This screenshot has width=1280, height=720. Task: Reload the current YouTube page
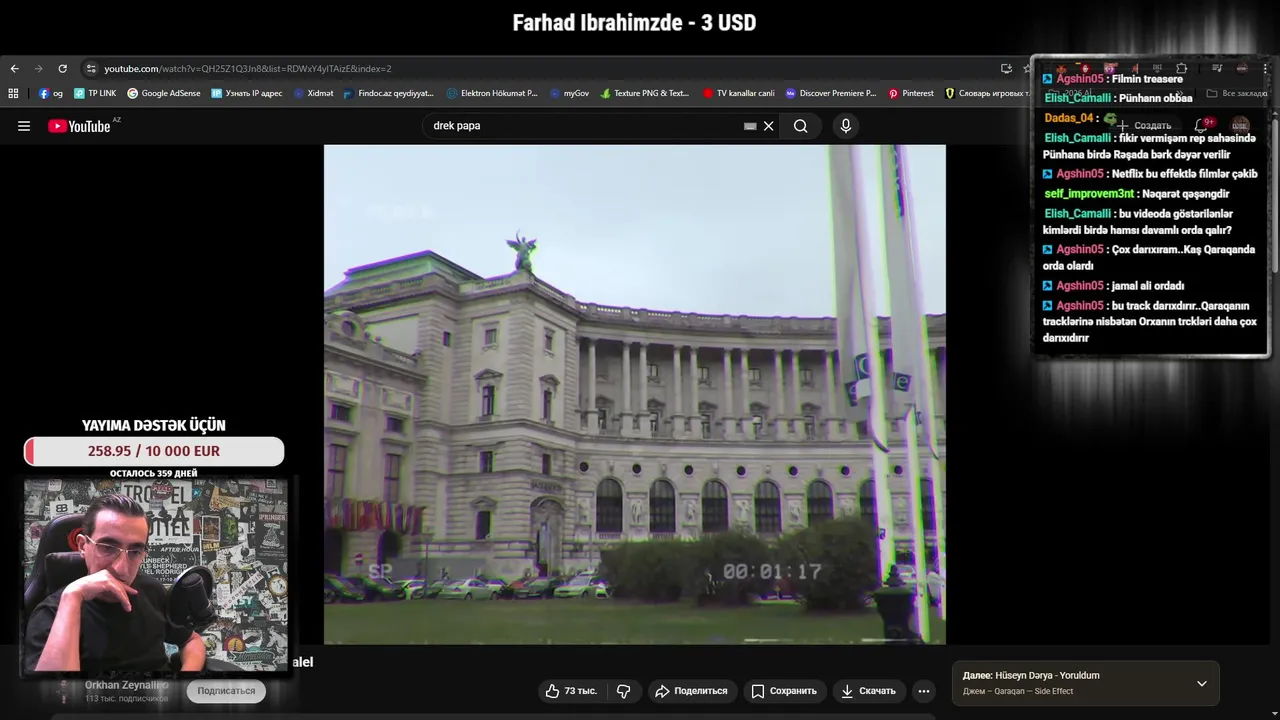click(62, 69)
